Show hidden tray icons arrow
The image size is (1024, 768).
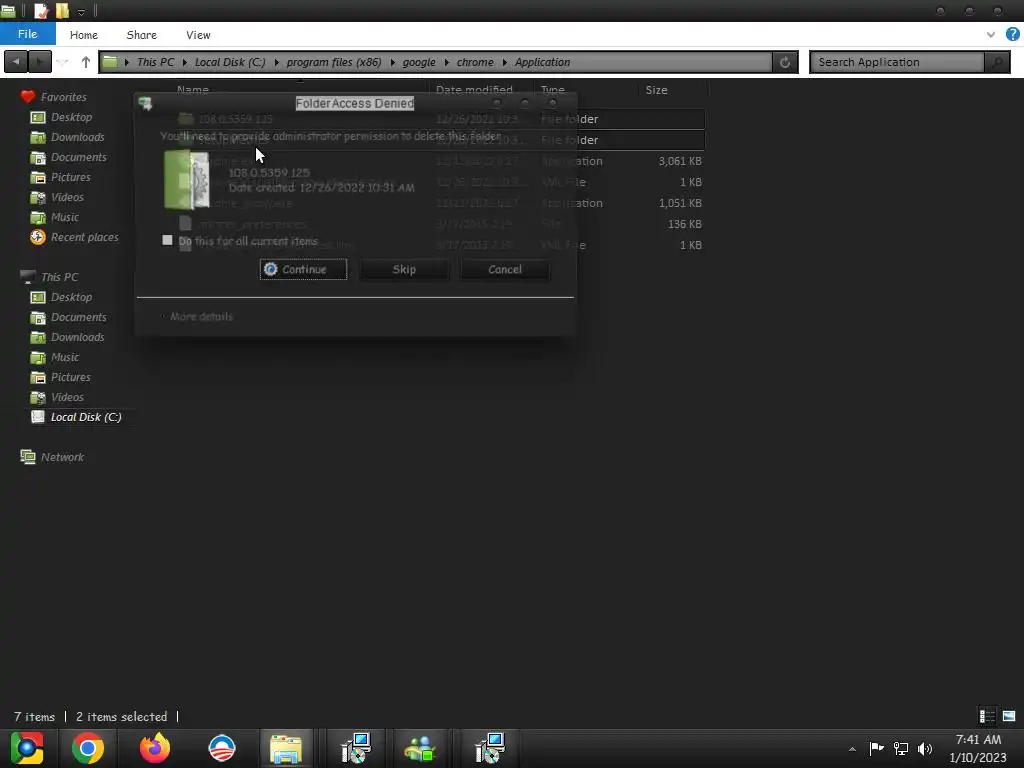tap(852, 749)
